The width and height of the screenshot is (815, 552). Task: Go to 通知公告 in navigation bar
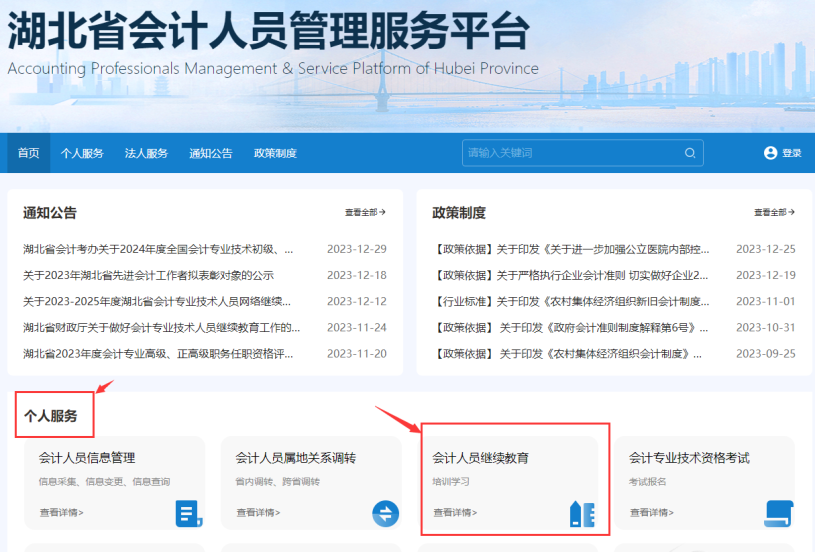[211, 153]
